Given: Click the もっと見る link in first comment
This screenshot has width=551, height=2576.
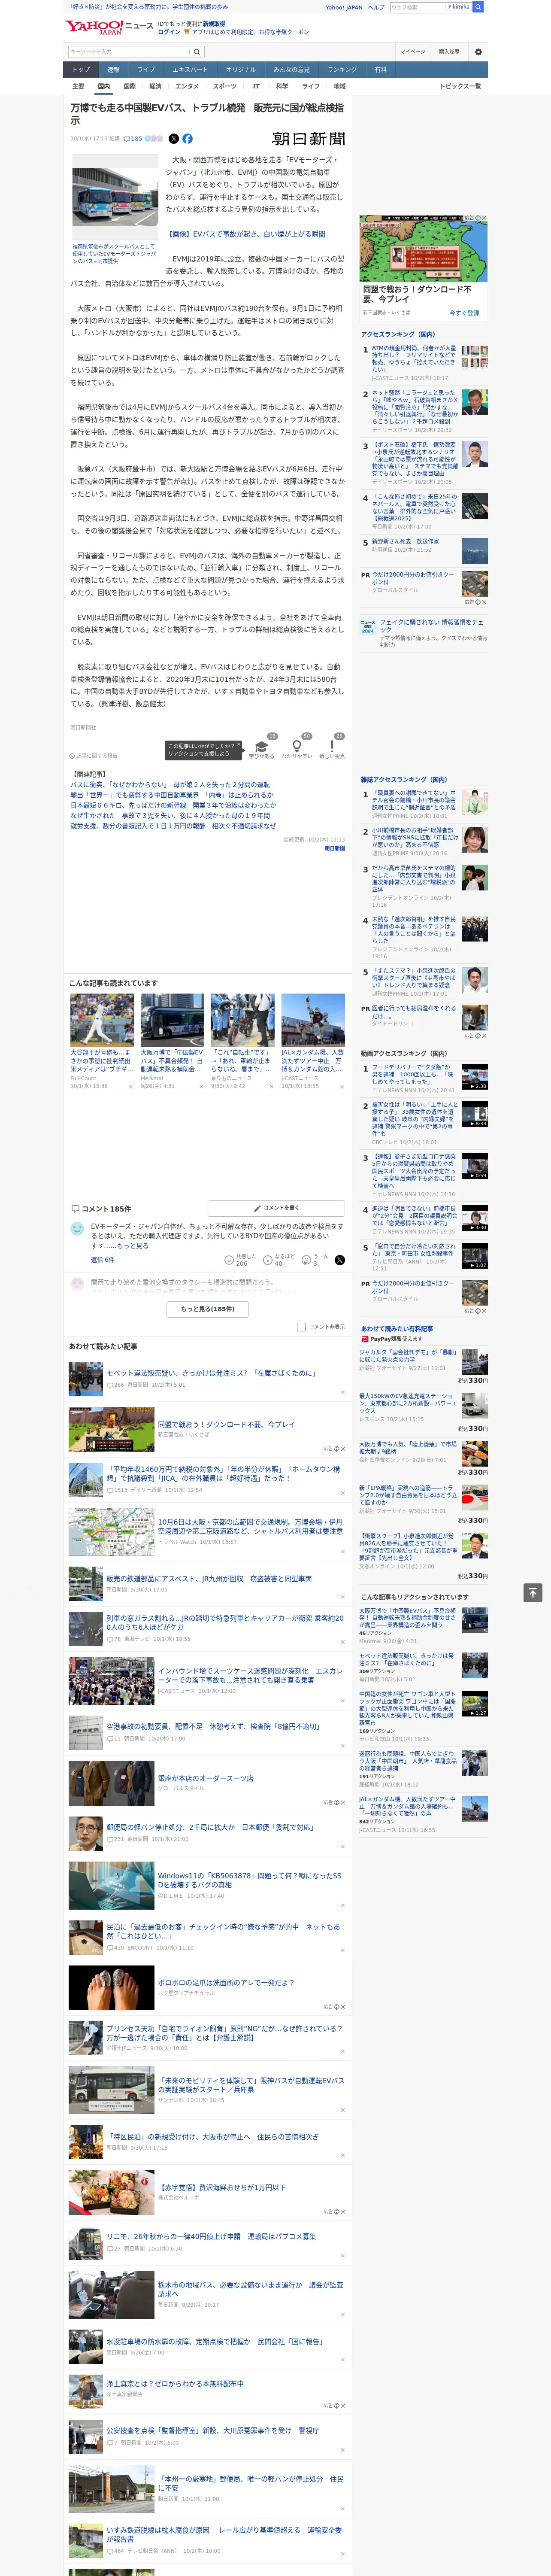Looking at the screenshot, I should pos(133,1246).
